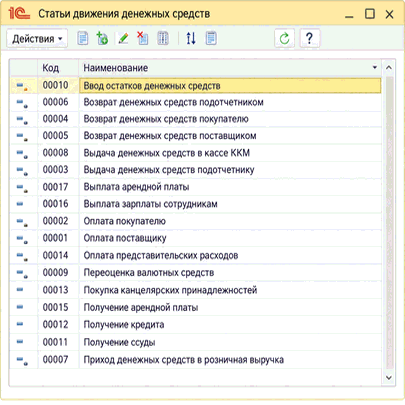
Task: Select 'Выплата зарплаты сотрудникам' name cell
Action: pos(230,204)
